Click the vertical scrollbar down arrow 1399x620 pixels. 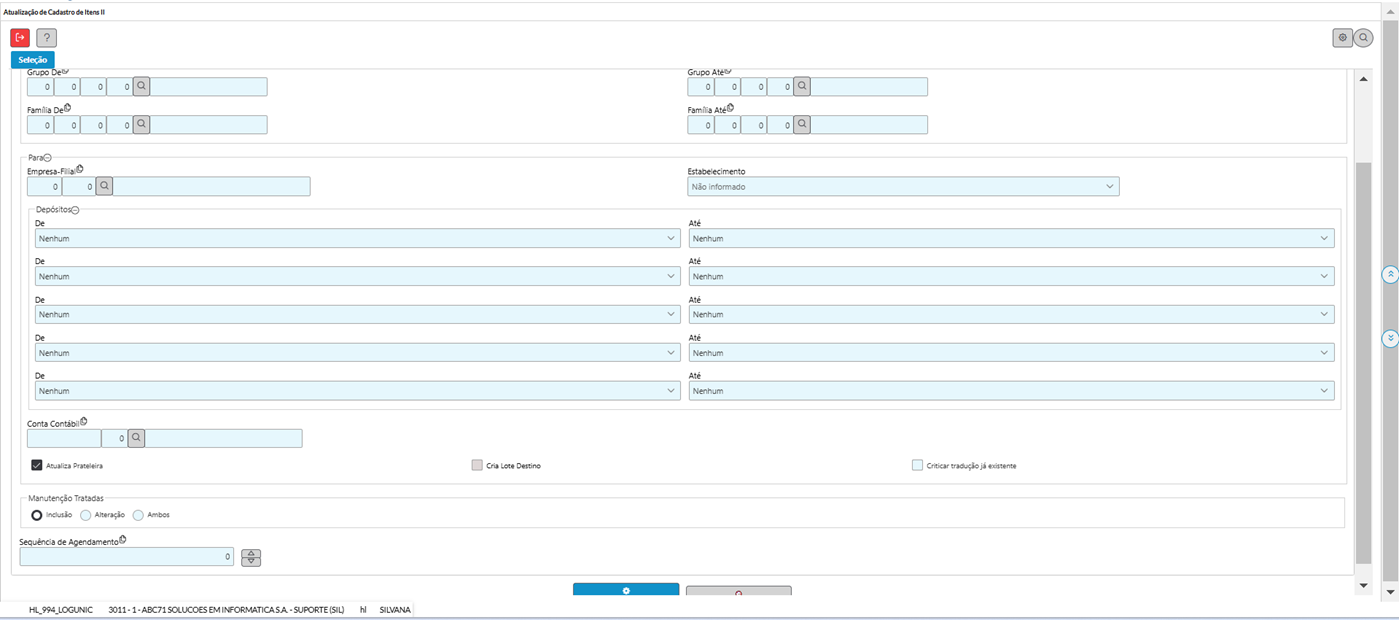[x=1362, y=585]
